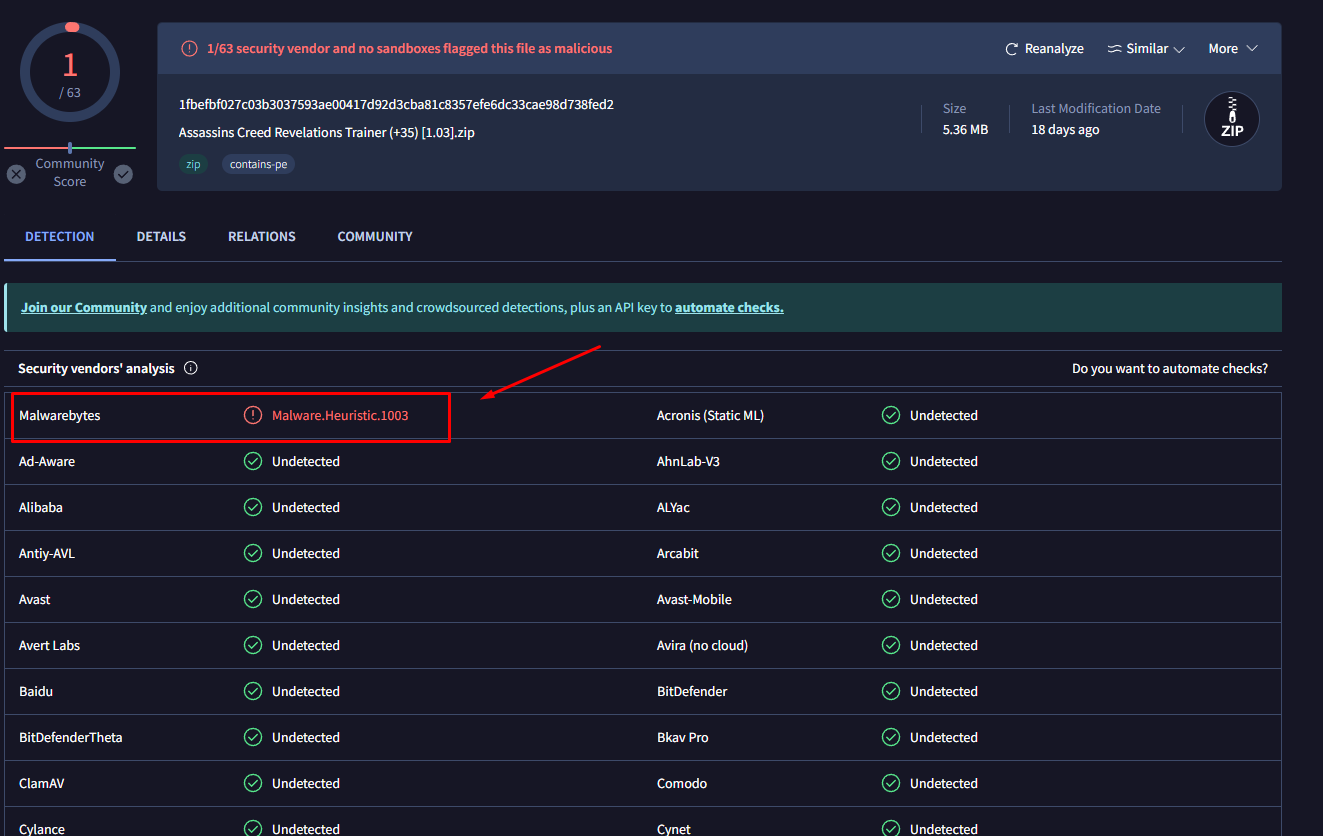This screenshot has height=836, width=1323.
Task: Click the Community Score slider marker
Action: pos(70,148)
